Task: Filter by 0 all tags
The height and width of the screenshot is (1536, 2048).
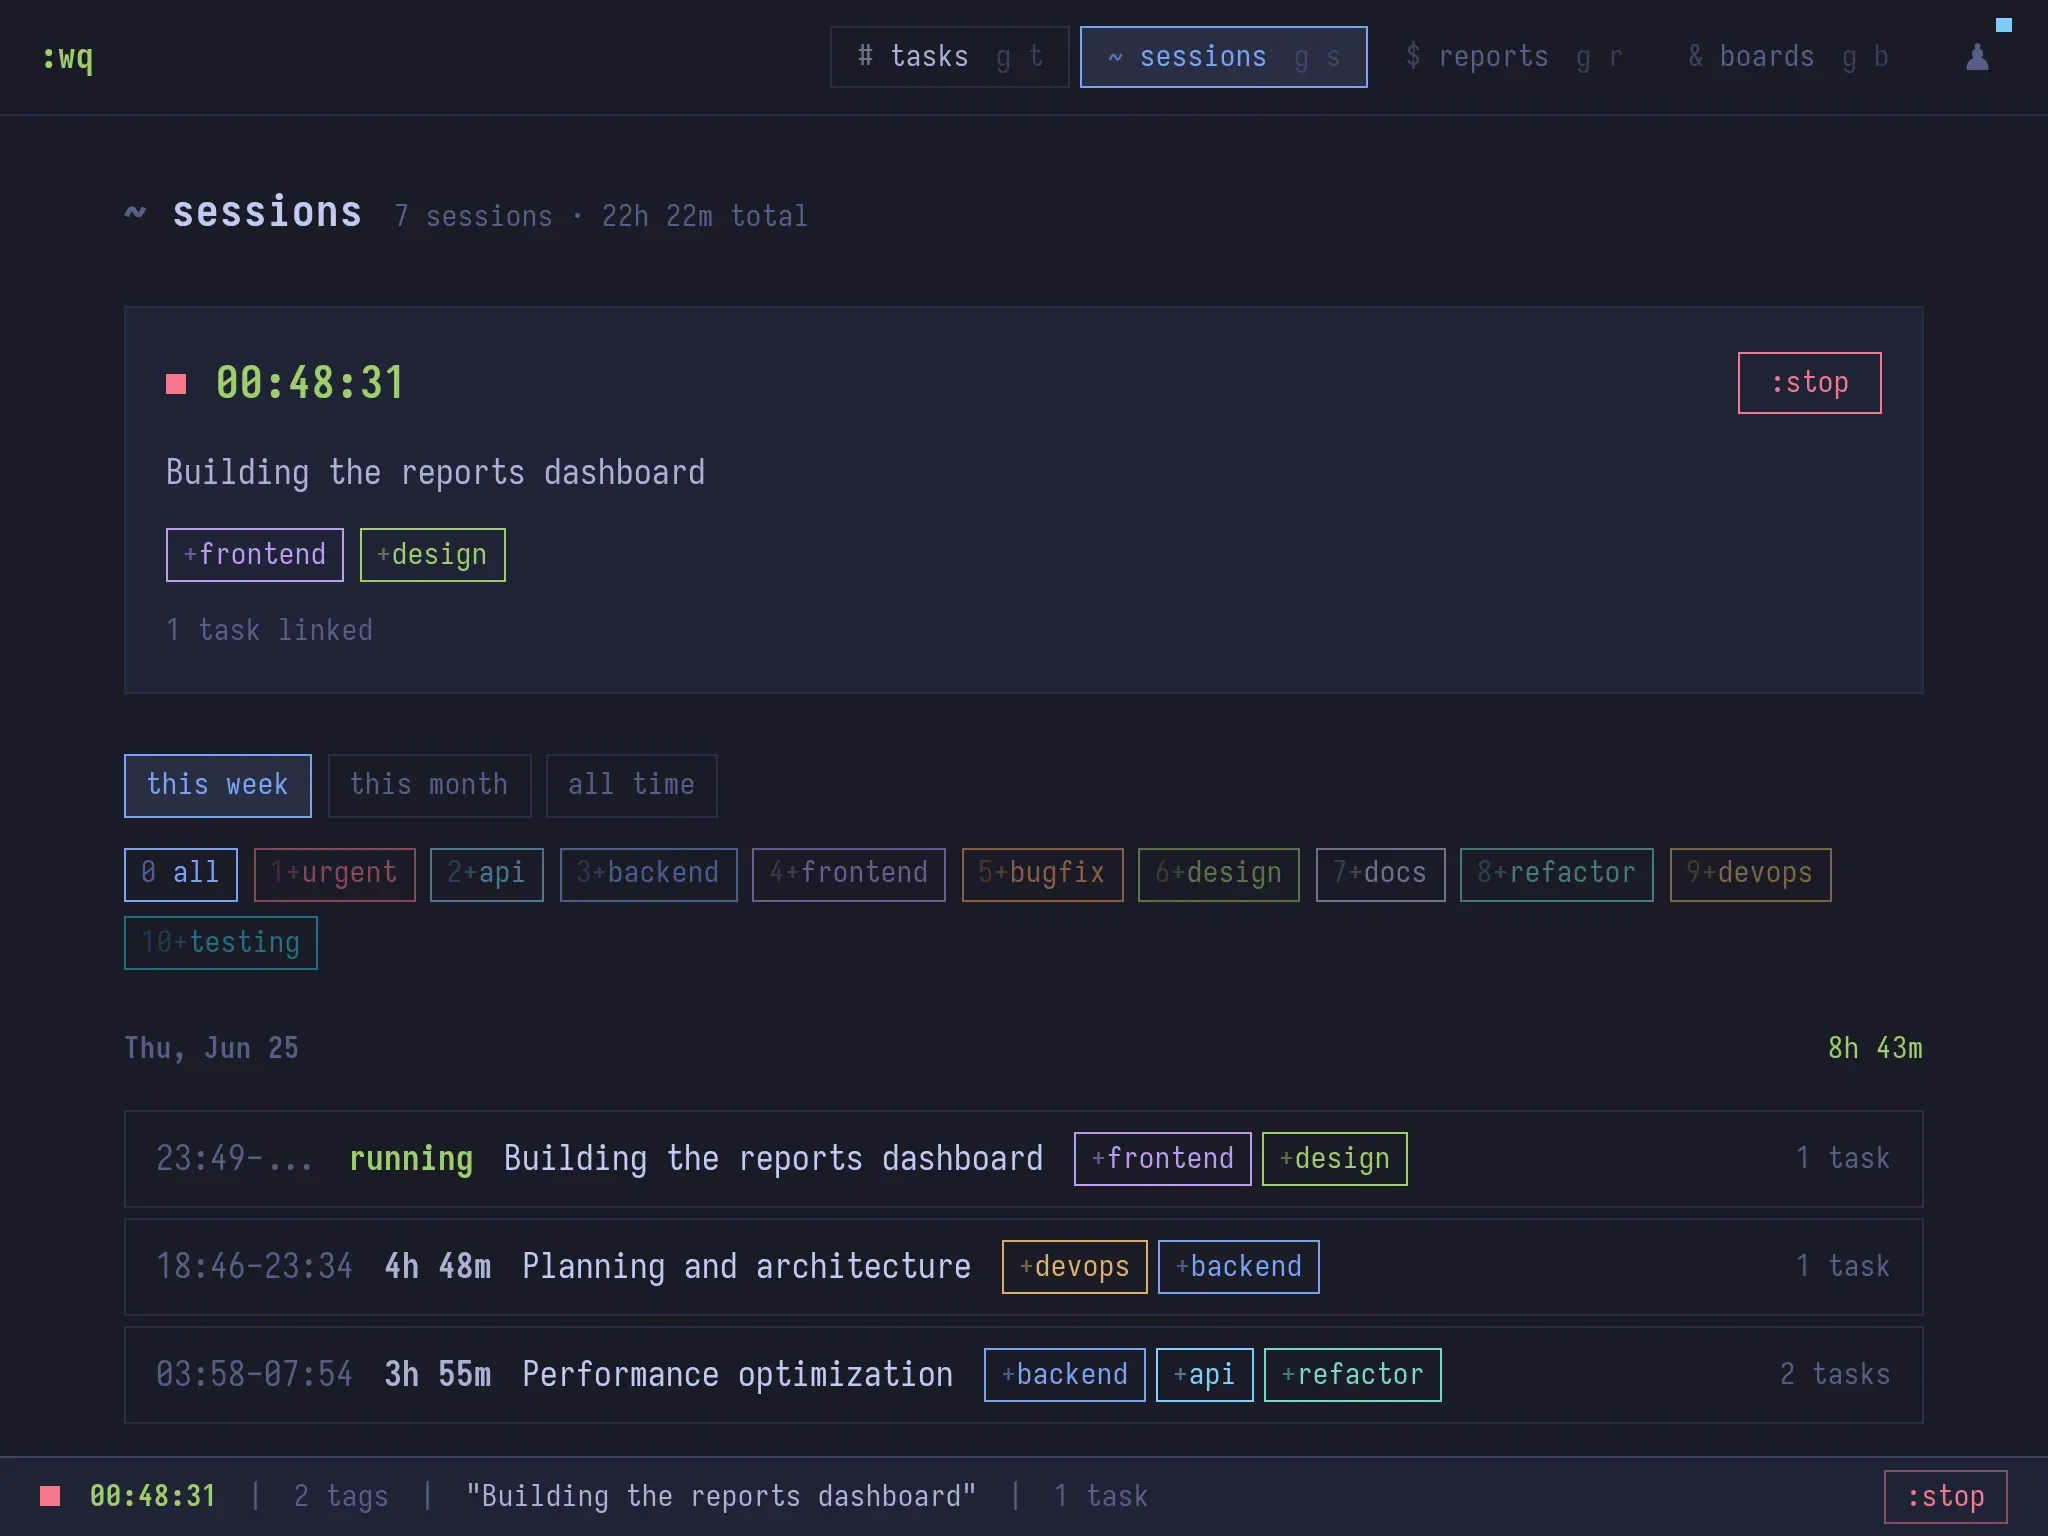Action: click(180, 874)
